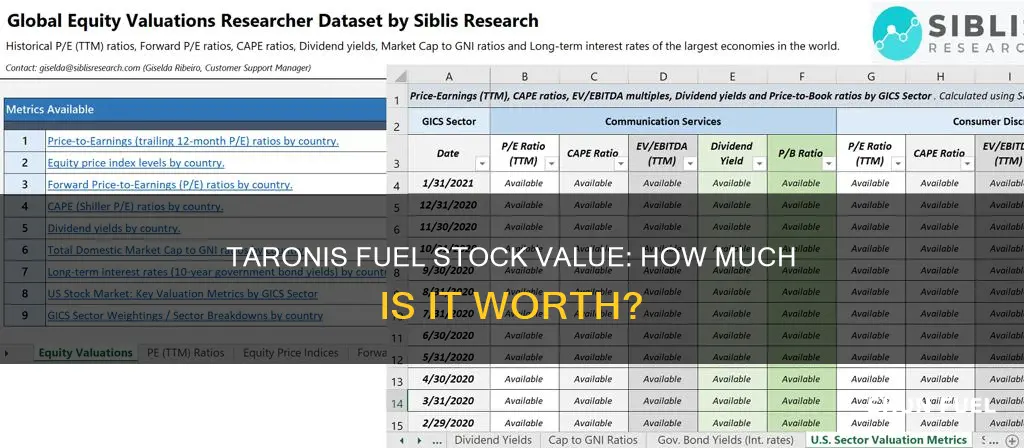
Task: Click the add new sheet plus icon
Action: (x=1011, y=441)
